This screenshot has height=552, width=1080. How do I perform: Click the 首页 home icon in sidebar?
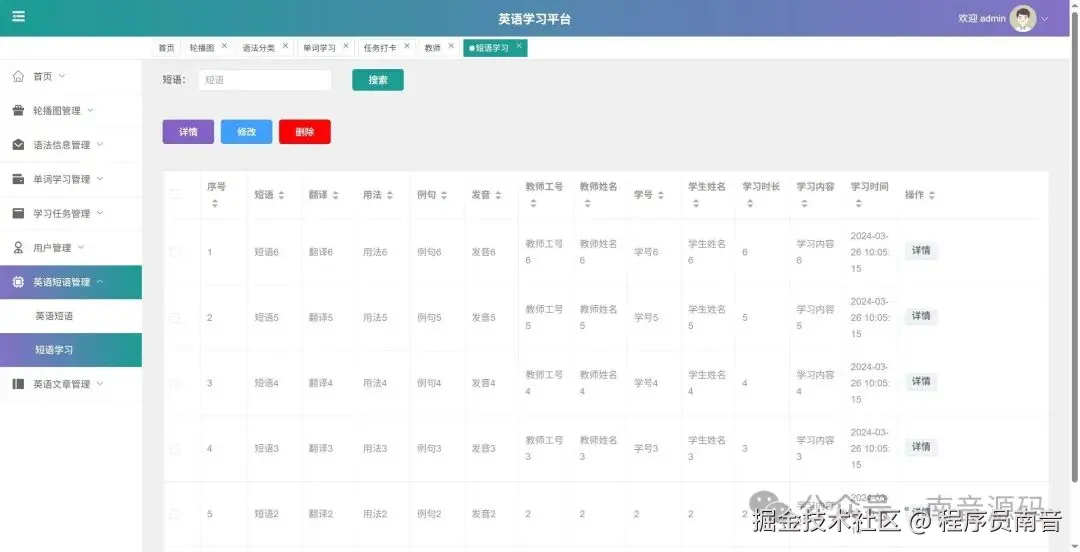tap(19, 76)
